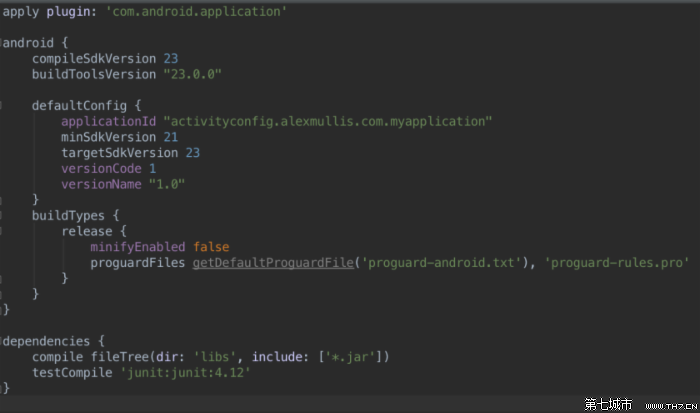Screen dimensions: 700x413
Task: Collapse the release block fold marker
Action: point(1,231)
